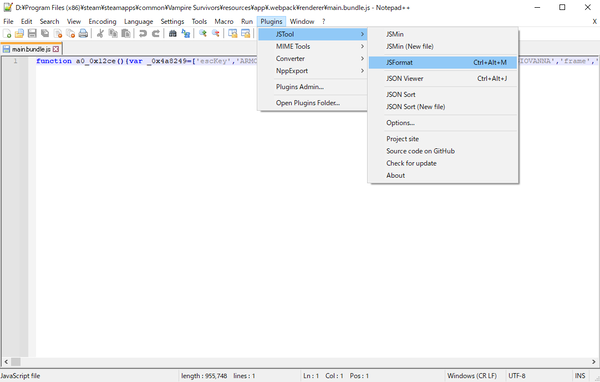Click the Synchronize Vertical Scrolling icon
Viewport: 600px width, 382px height.
(233, 34)
